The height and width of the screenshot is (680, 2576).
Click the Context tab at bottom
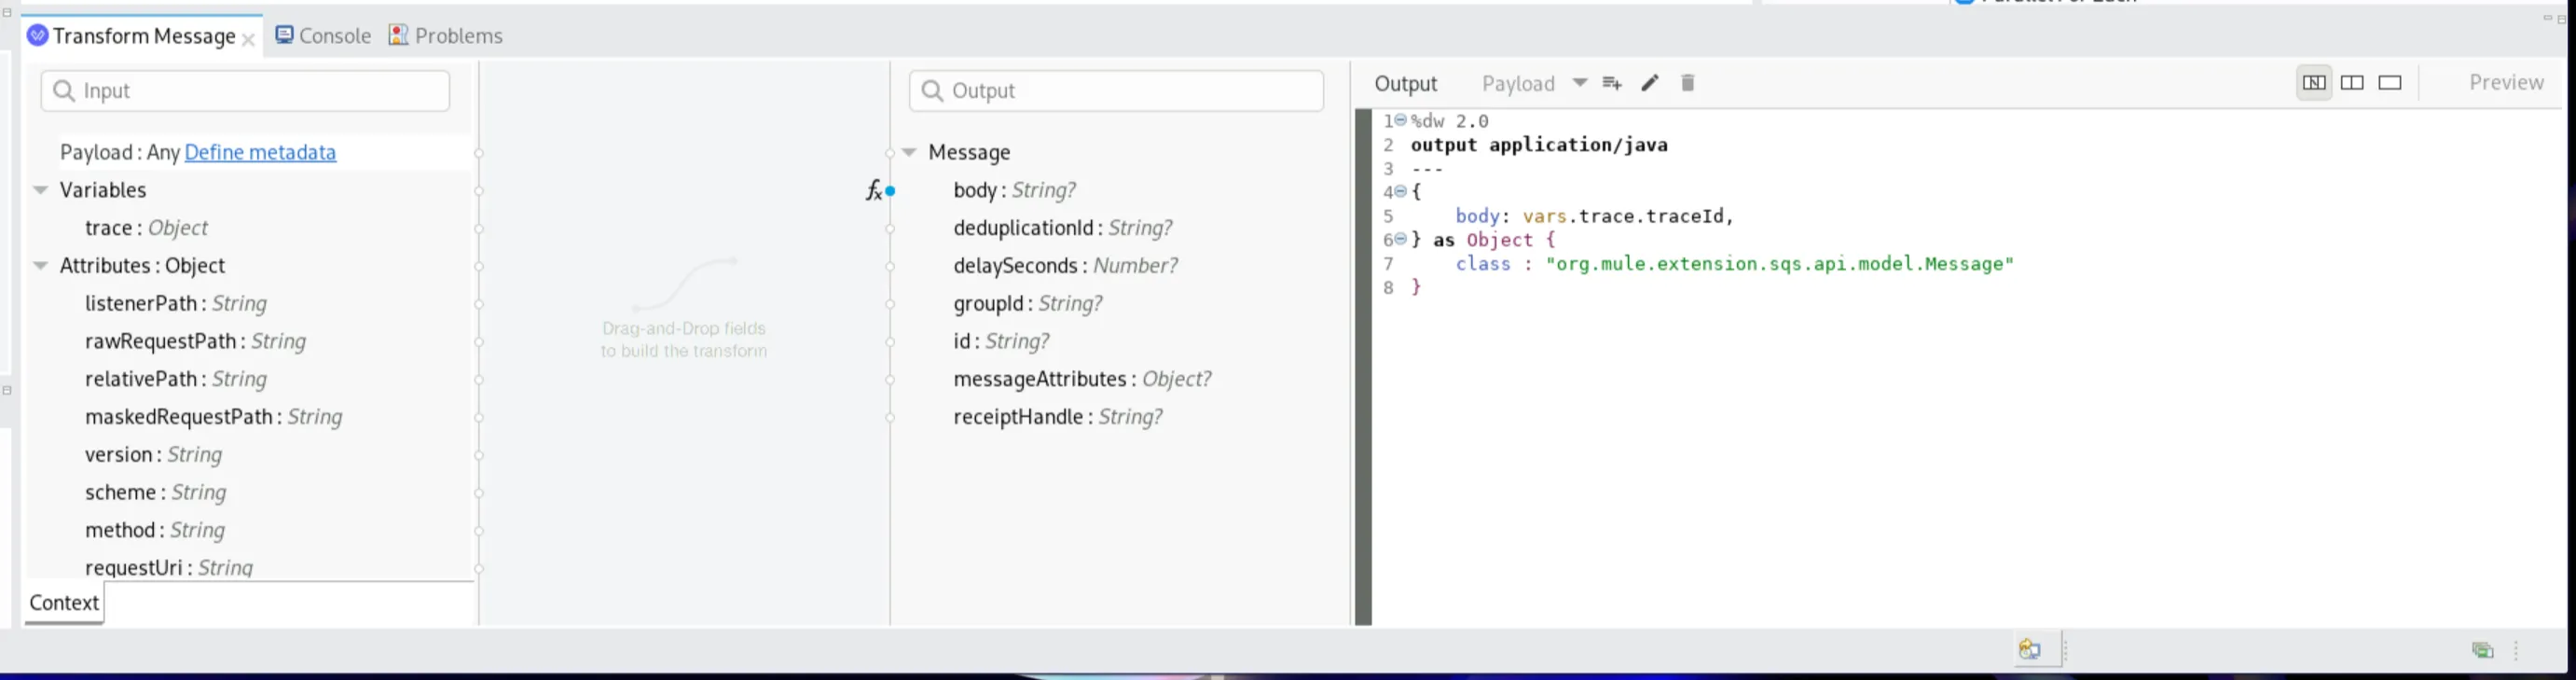click(x=64, y=603)
